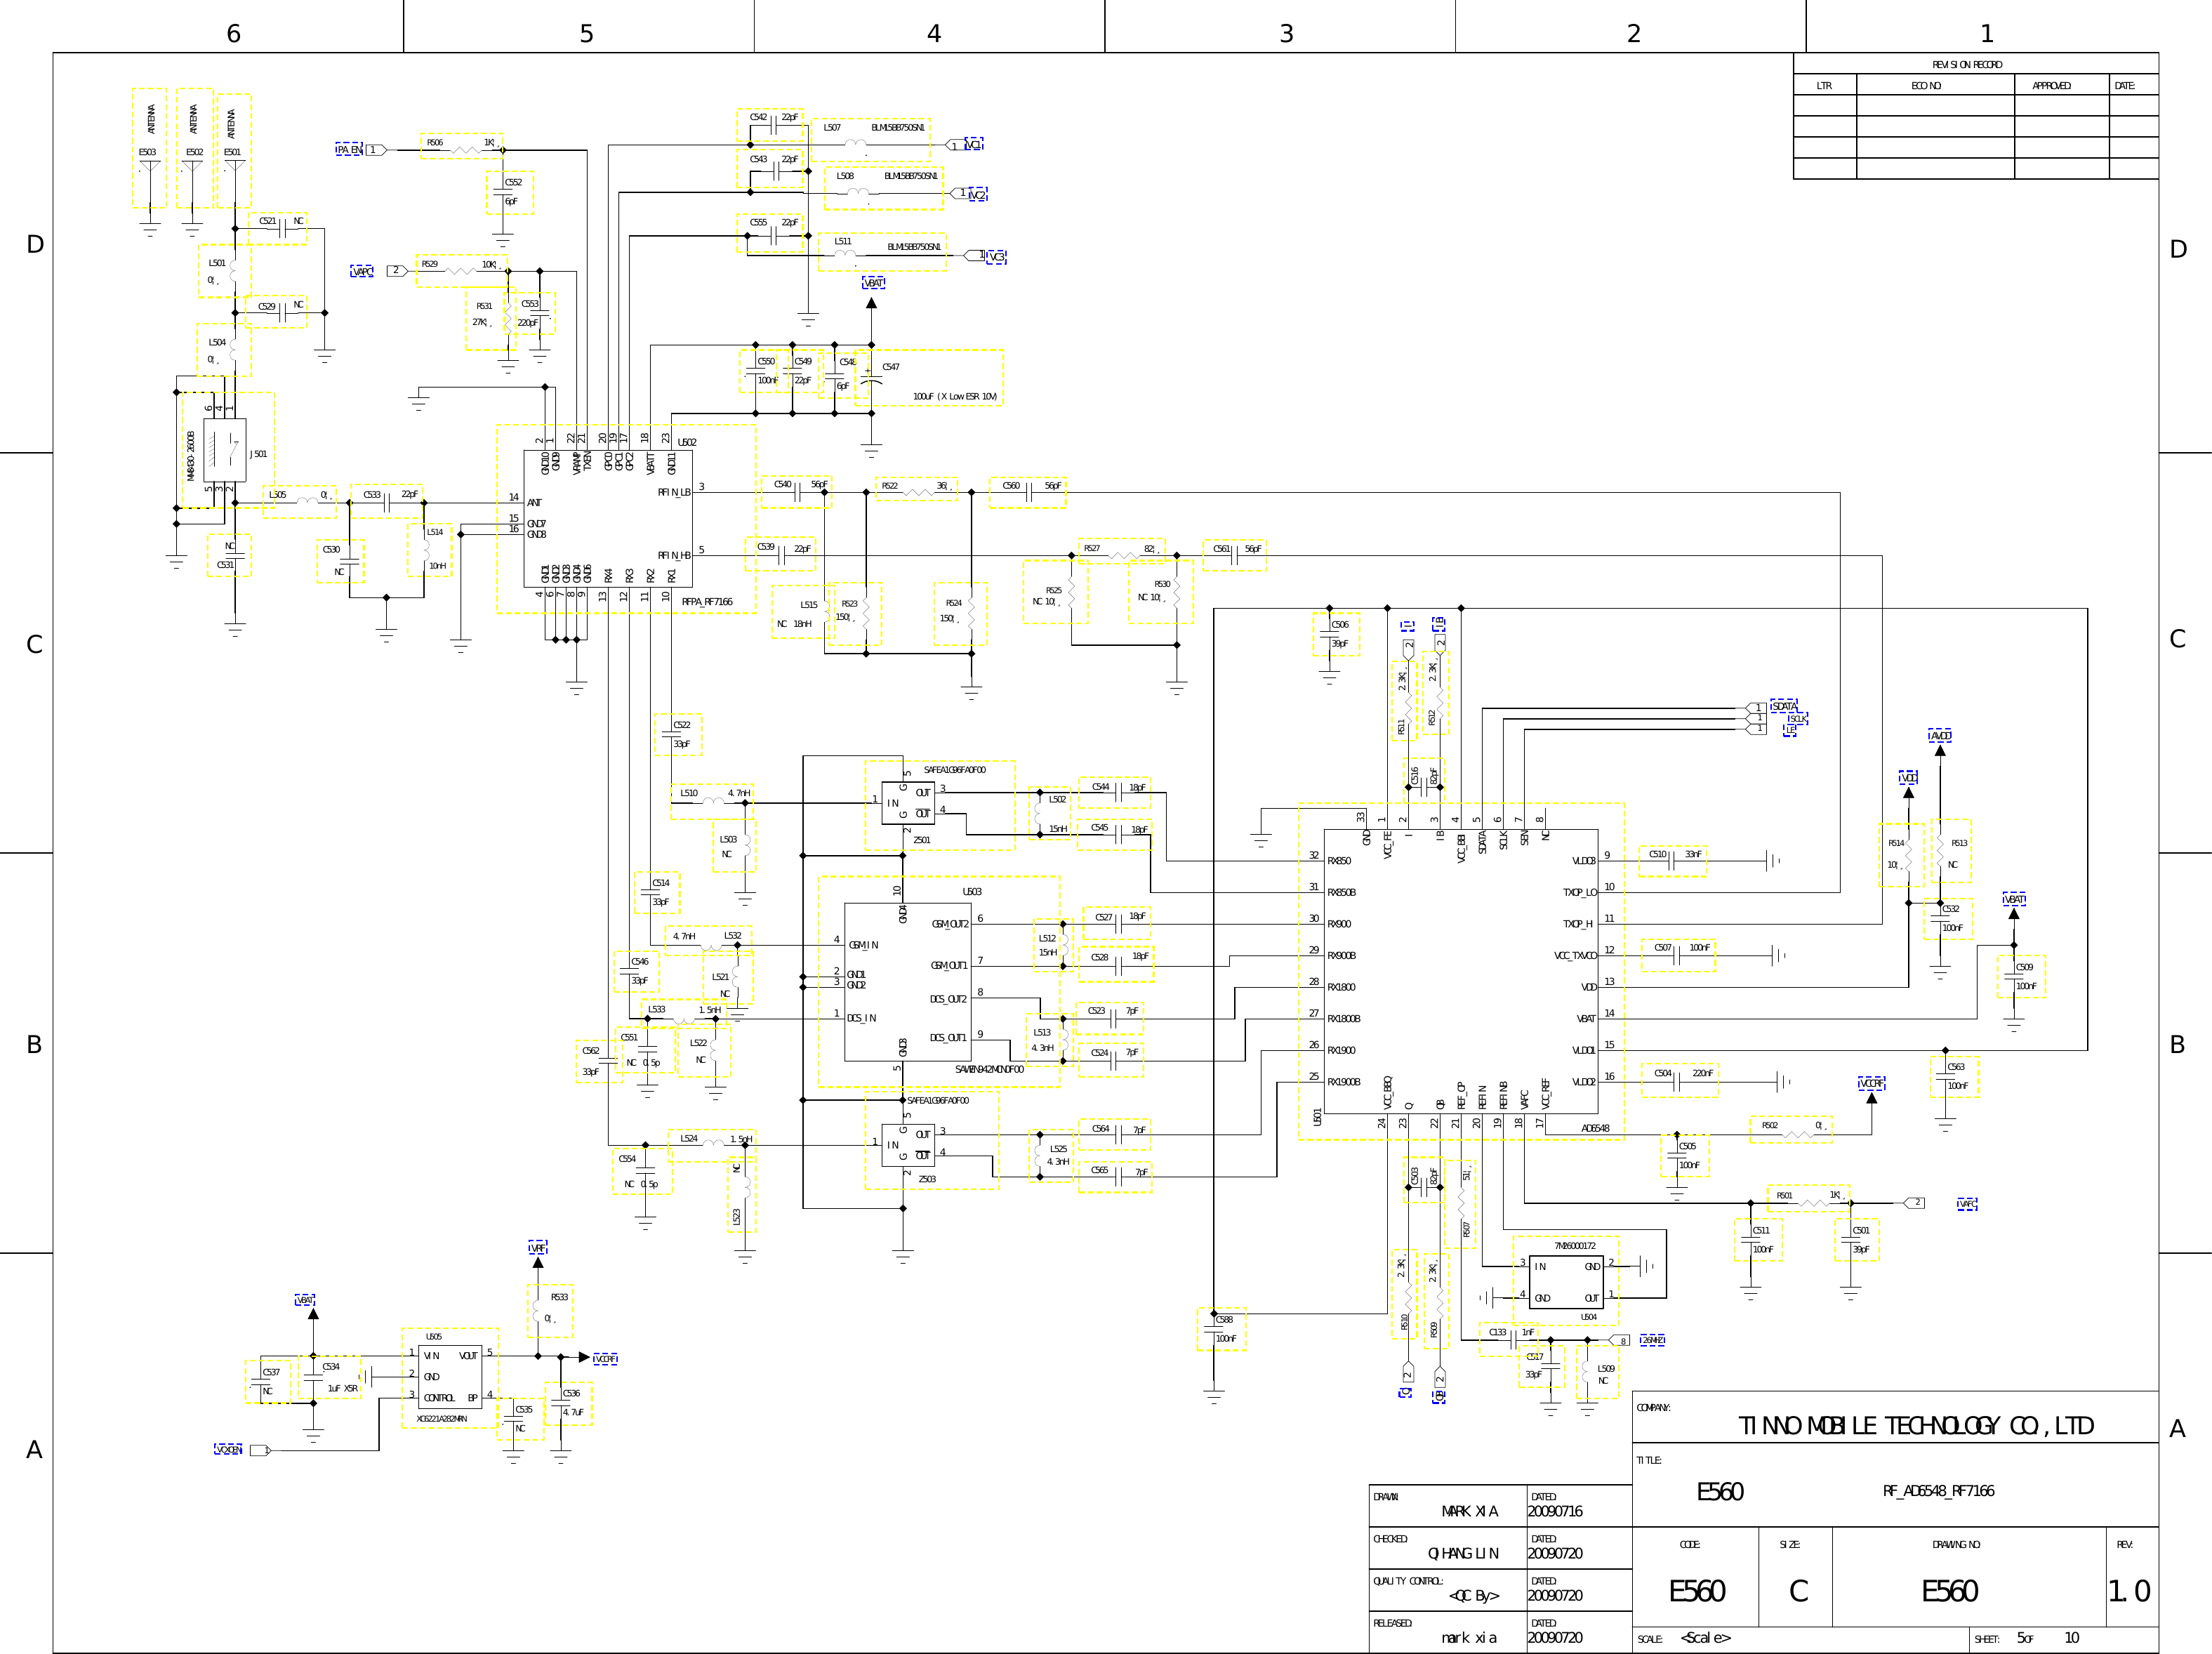Select capacitor C588 100nF component
The width and height of the screenshot is (2212, 1654).
1222,1329
